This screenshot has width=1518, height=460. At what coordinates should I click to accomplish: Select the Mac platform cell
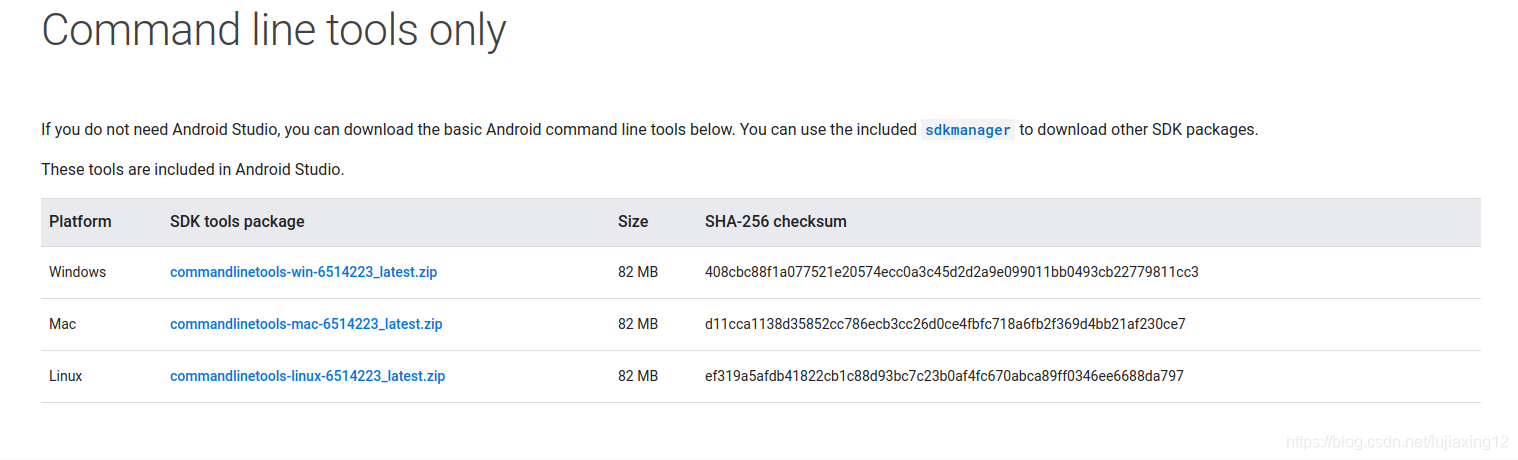(x=62, y=324)
